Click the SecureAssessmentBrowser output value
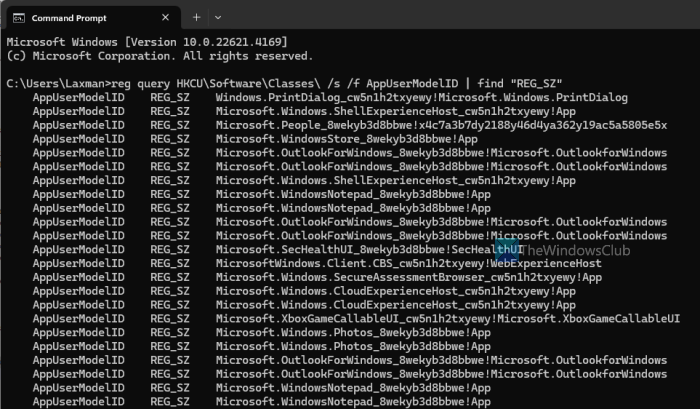This screenshot has width=700, height=409. [x=408, y=277]
